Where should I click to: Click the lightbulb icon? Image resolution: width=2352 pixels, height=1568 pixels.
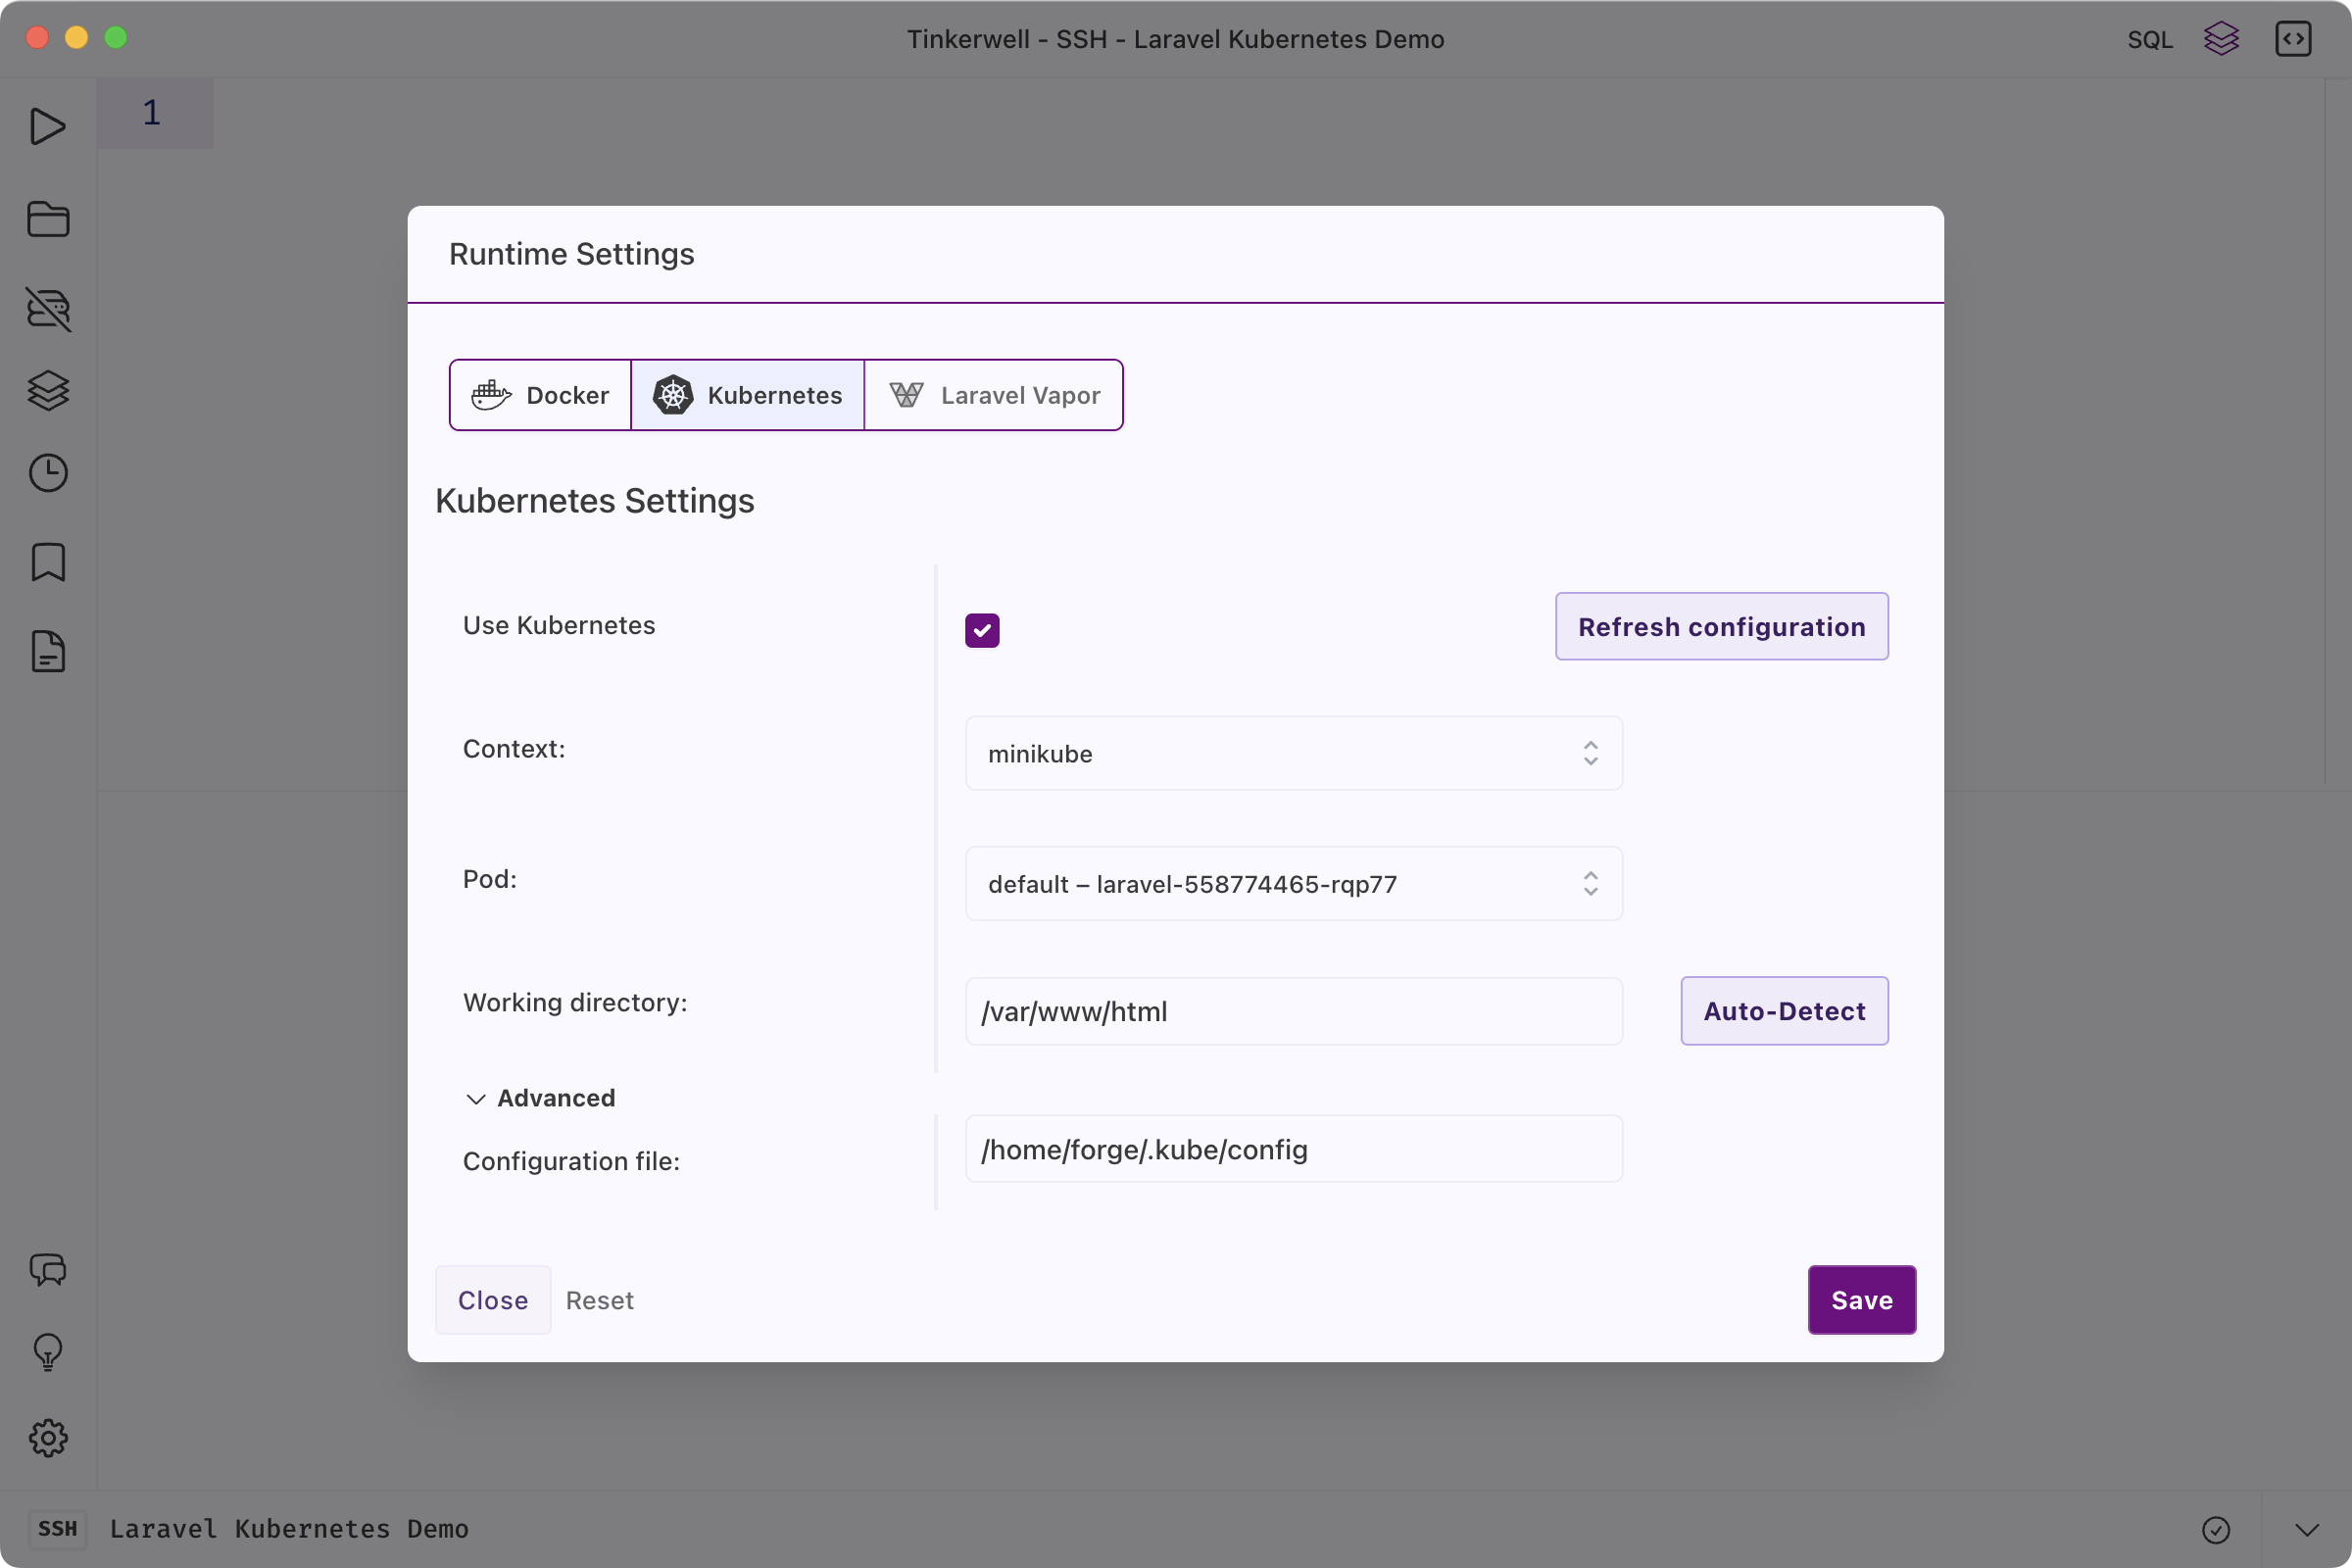48,1353
